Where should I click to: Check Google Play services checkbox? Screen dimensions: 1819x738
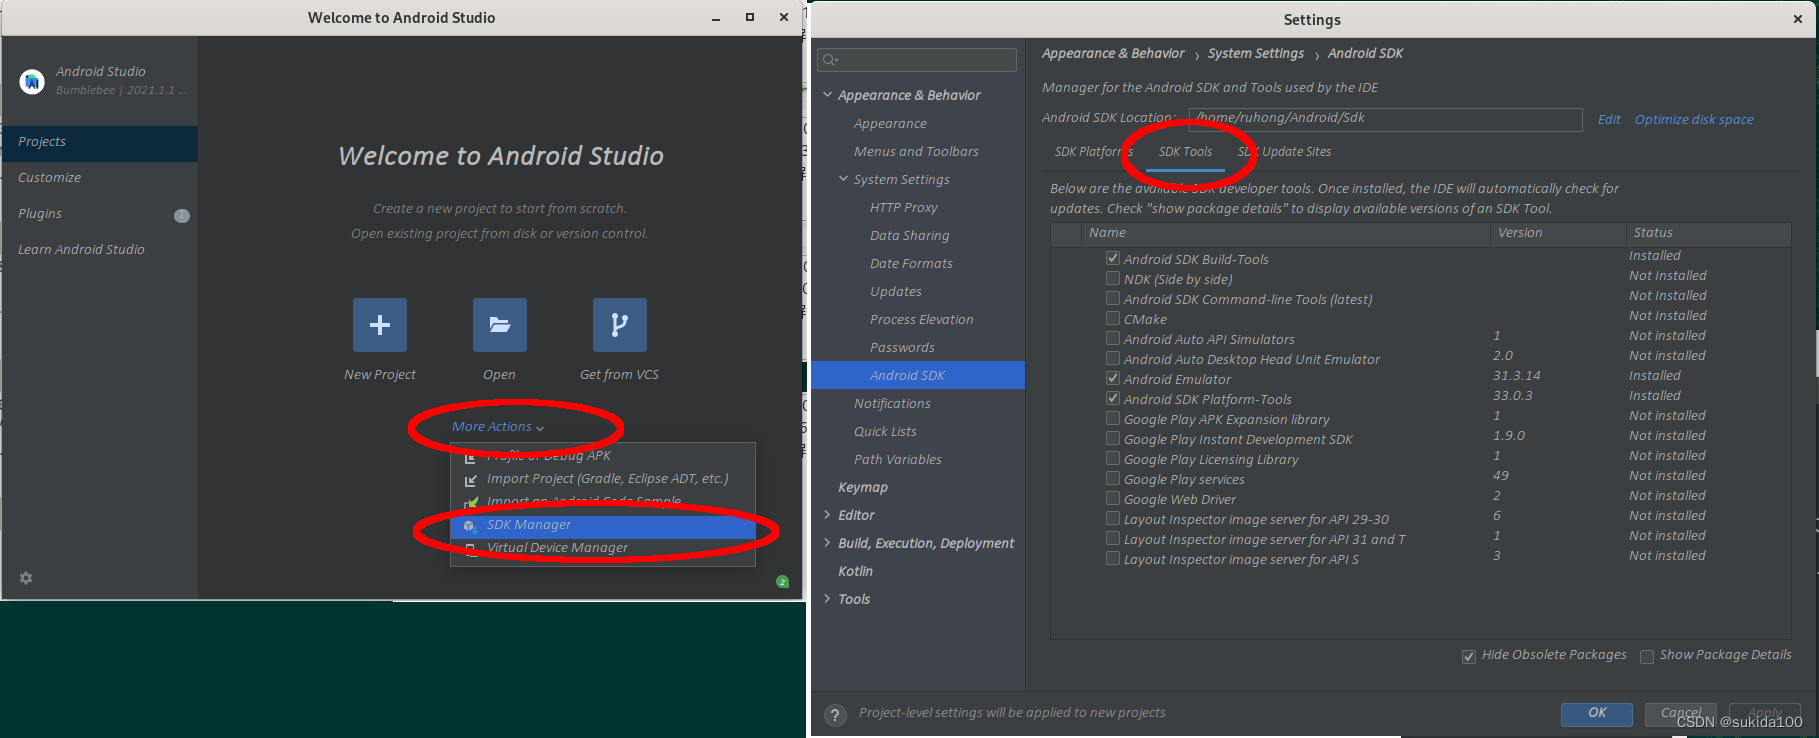tap(1113, 478)
